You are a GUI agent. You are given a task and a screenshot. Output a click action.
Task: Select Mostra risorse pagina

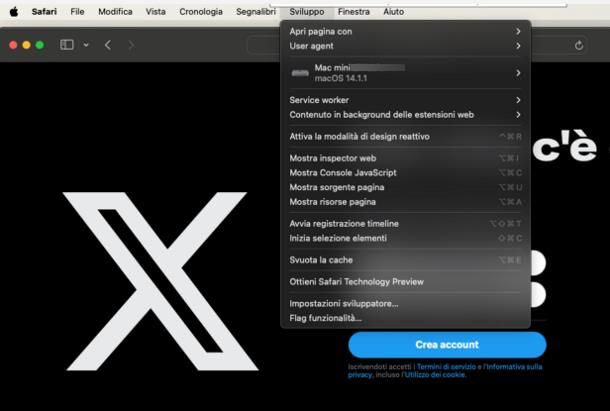tap(405, 202)
